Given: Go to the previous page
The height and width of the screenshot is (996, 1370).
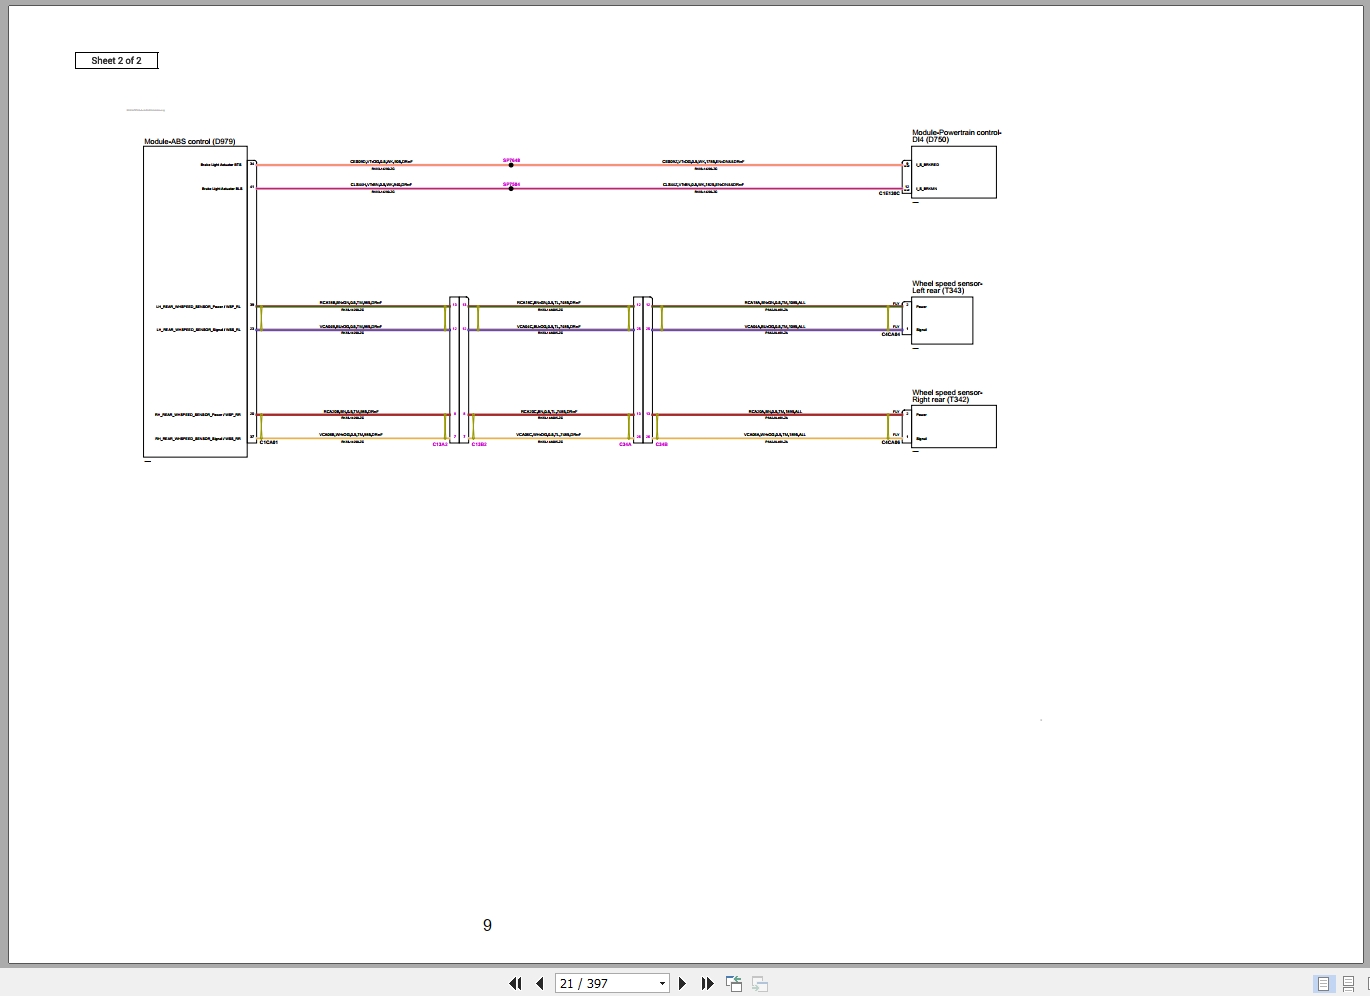Looking at the screenshot, I should tap(540, 983).
